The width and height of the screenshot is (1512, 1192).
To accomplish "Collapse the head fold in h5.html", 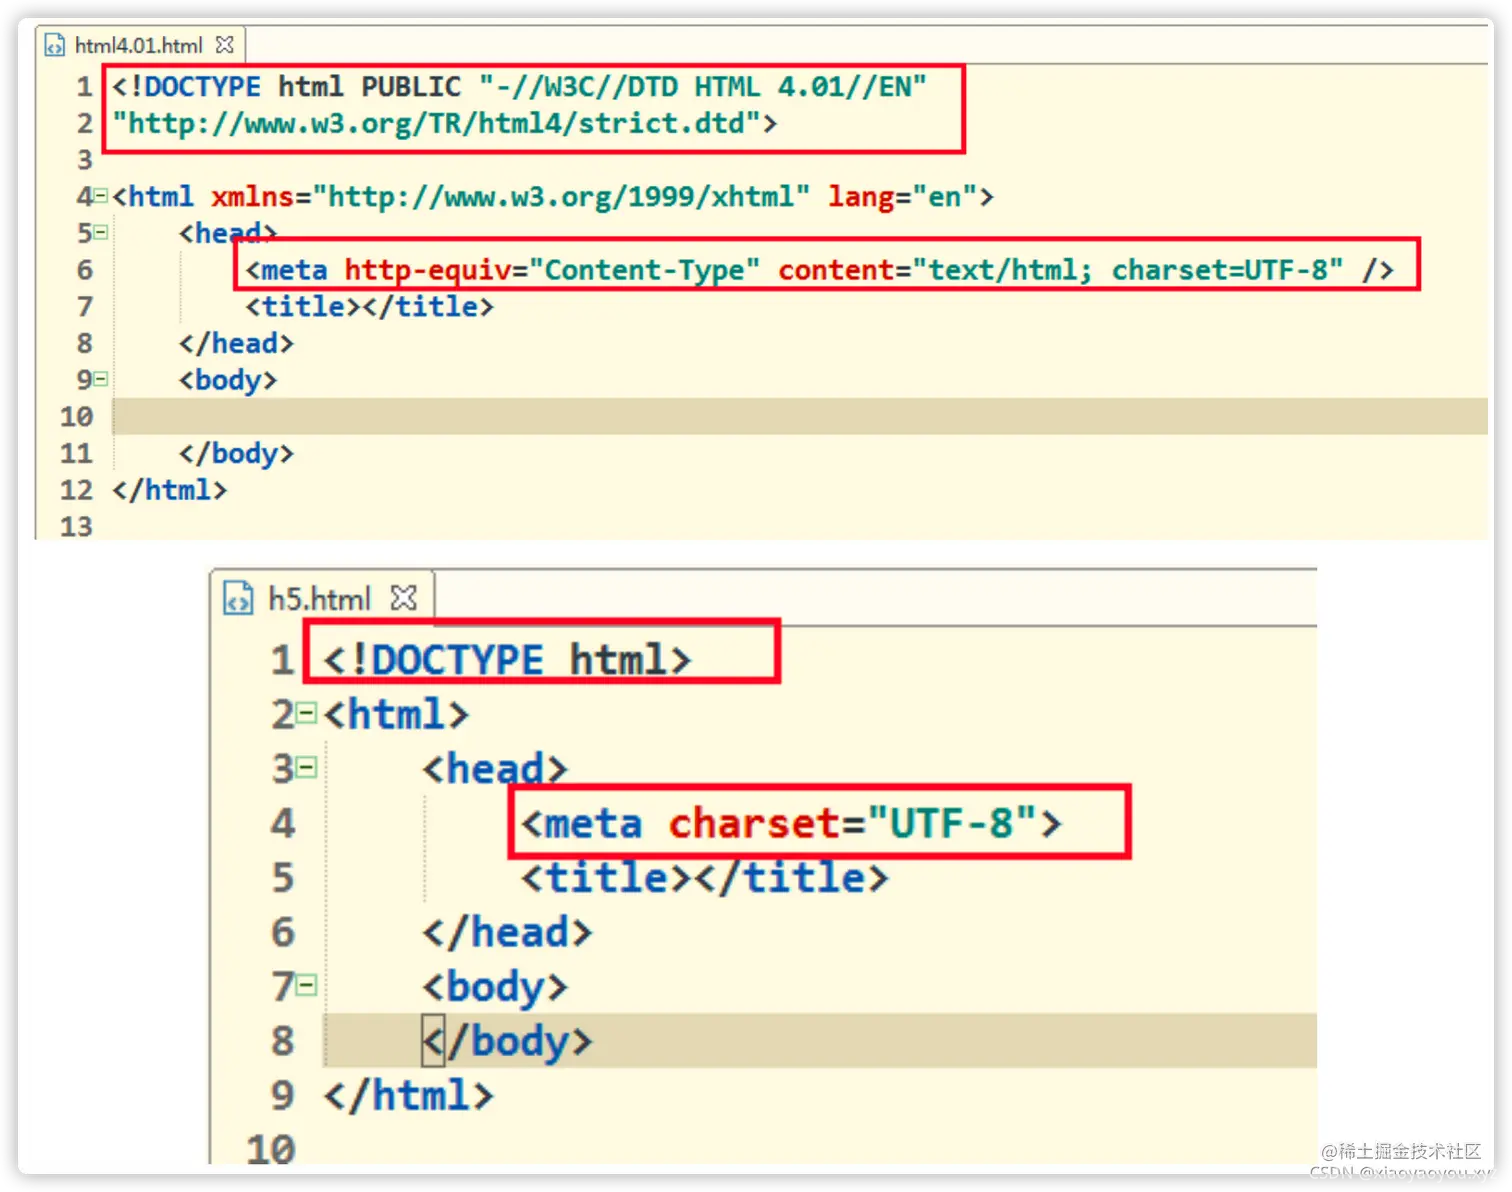I will click(307, 768).
